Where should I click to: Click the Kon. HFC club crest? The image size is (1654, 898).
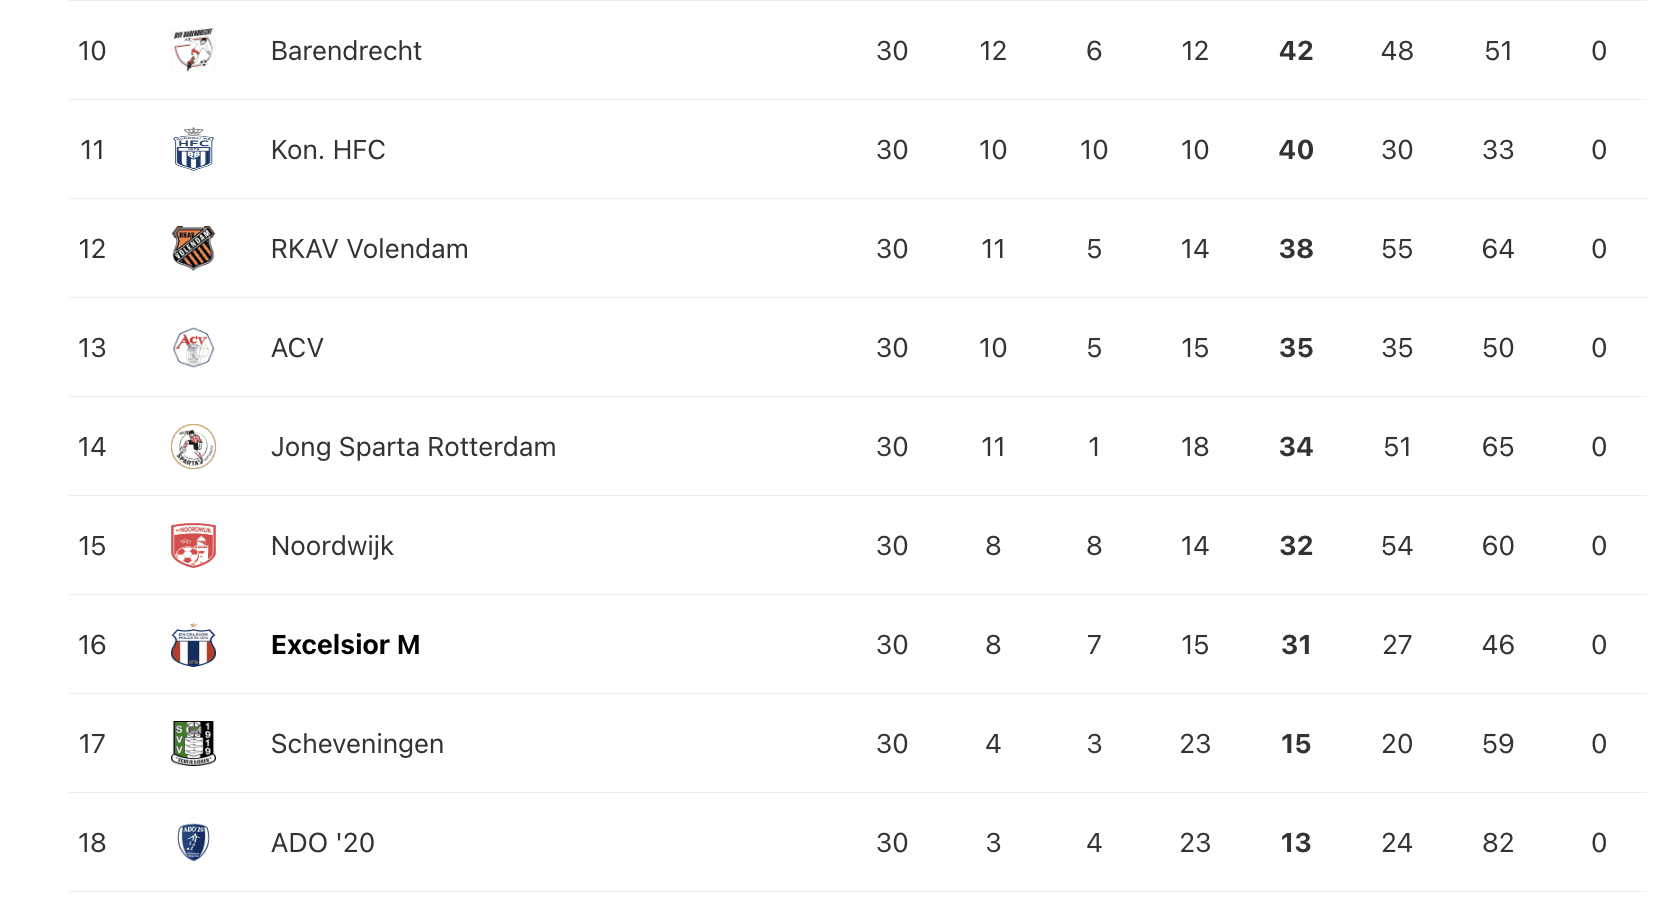tap(193, 149)
